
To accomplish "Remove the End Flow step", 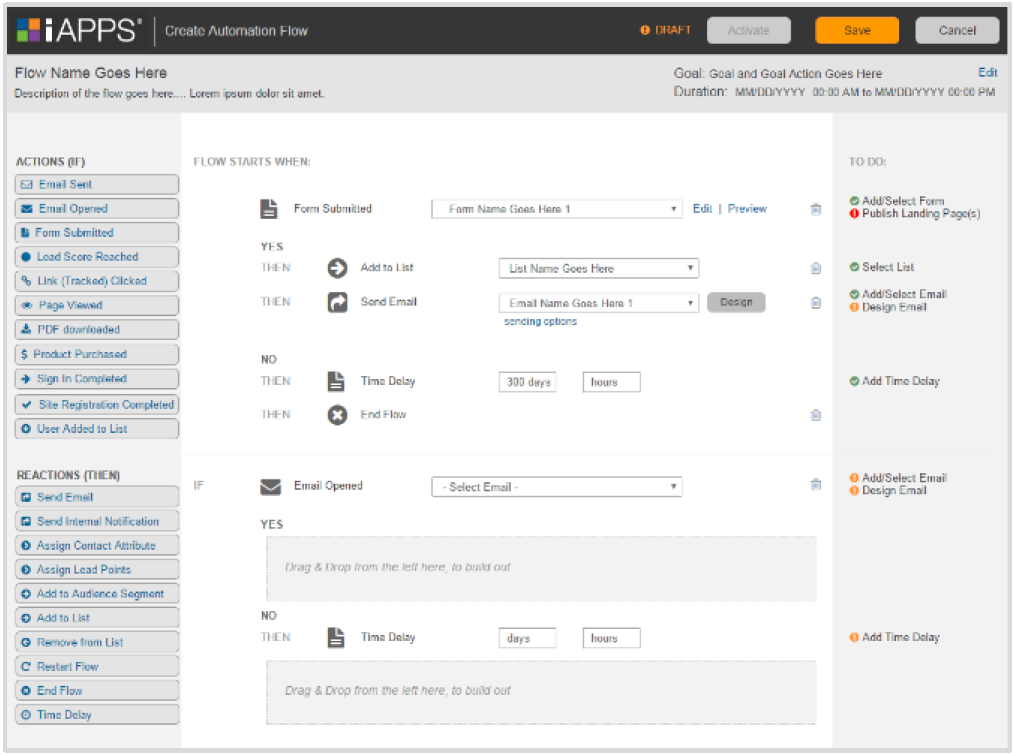I will (816, 415).
